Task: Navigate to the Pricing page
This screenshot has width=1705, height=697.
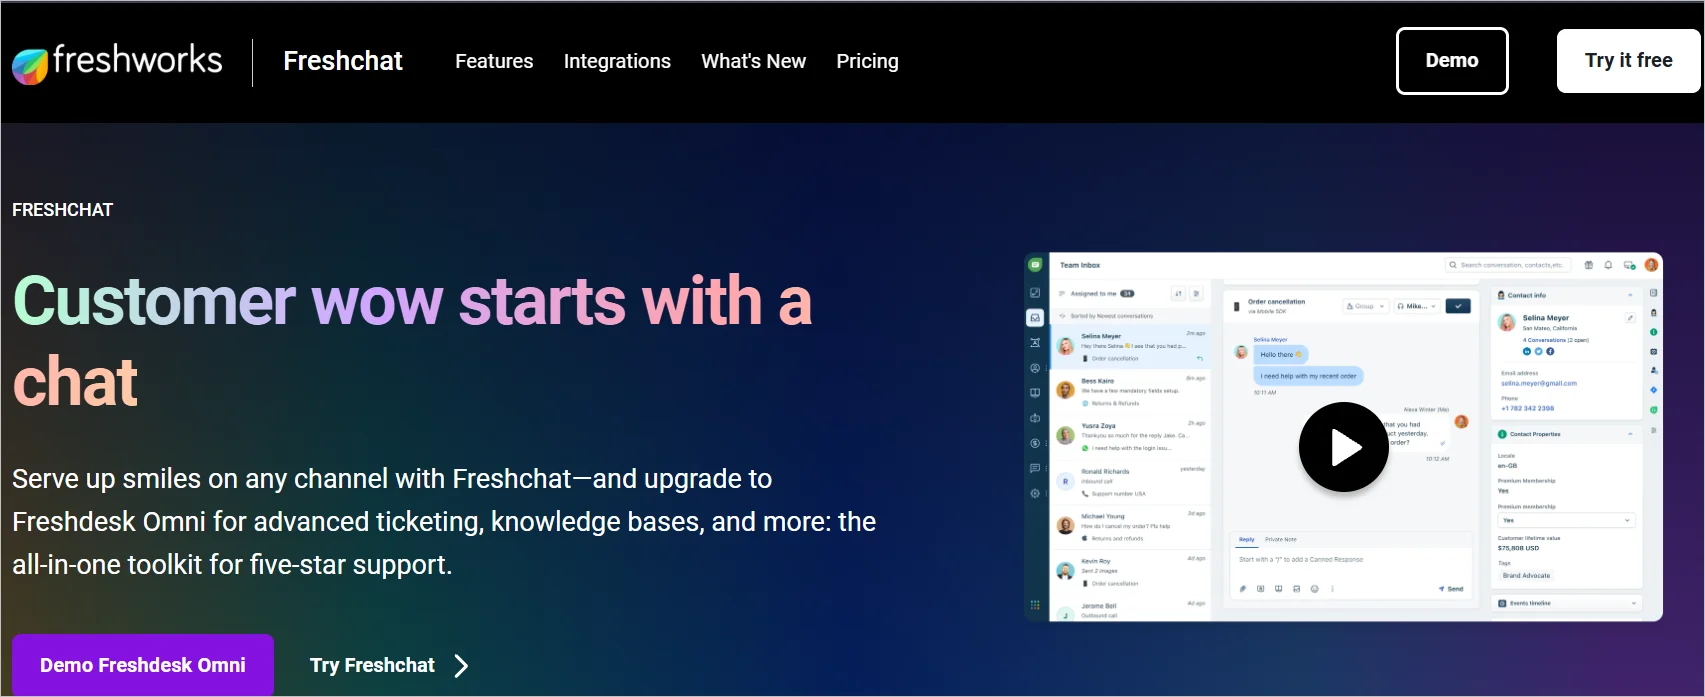Action: click(x=867, y=61)
